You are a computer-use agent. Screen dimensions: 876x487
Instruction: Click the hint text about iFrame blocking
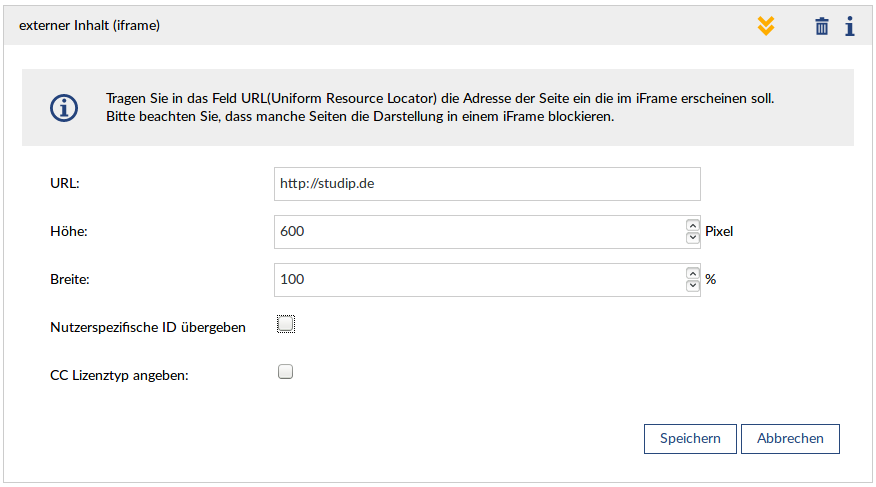360,117
